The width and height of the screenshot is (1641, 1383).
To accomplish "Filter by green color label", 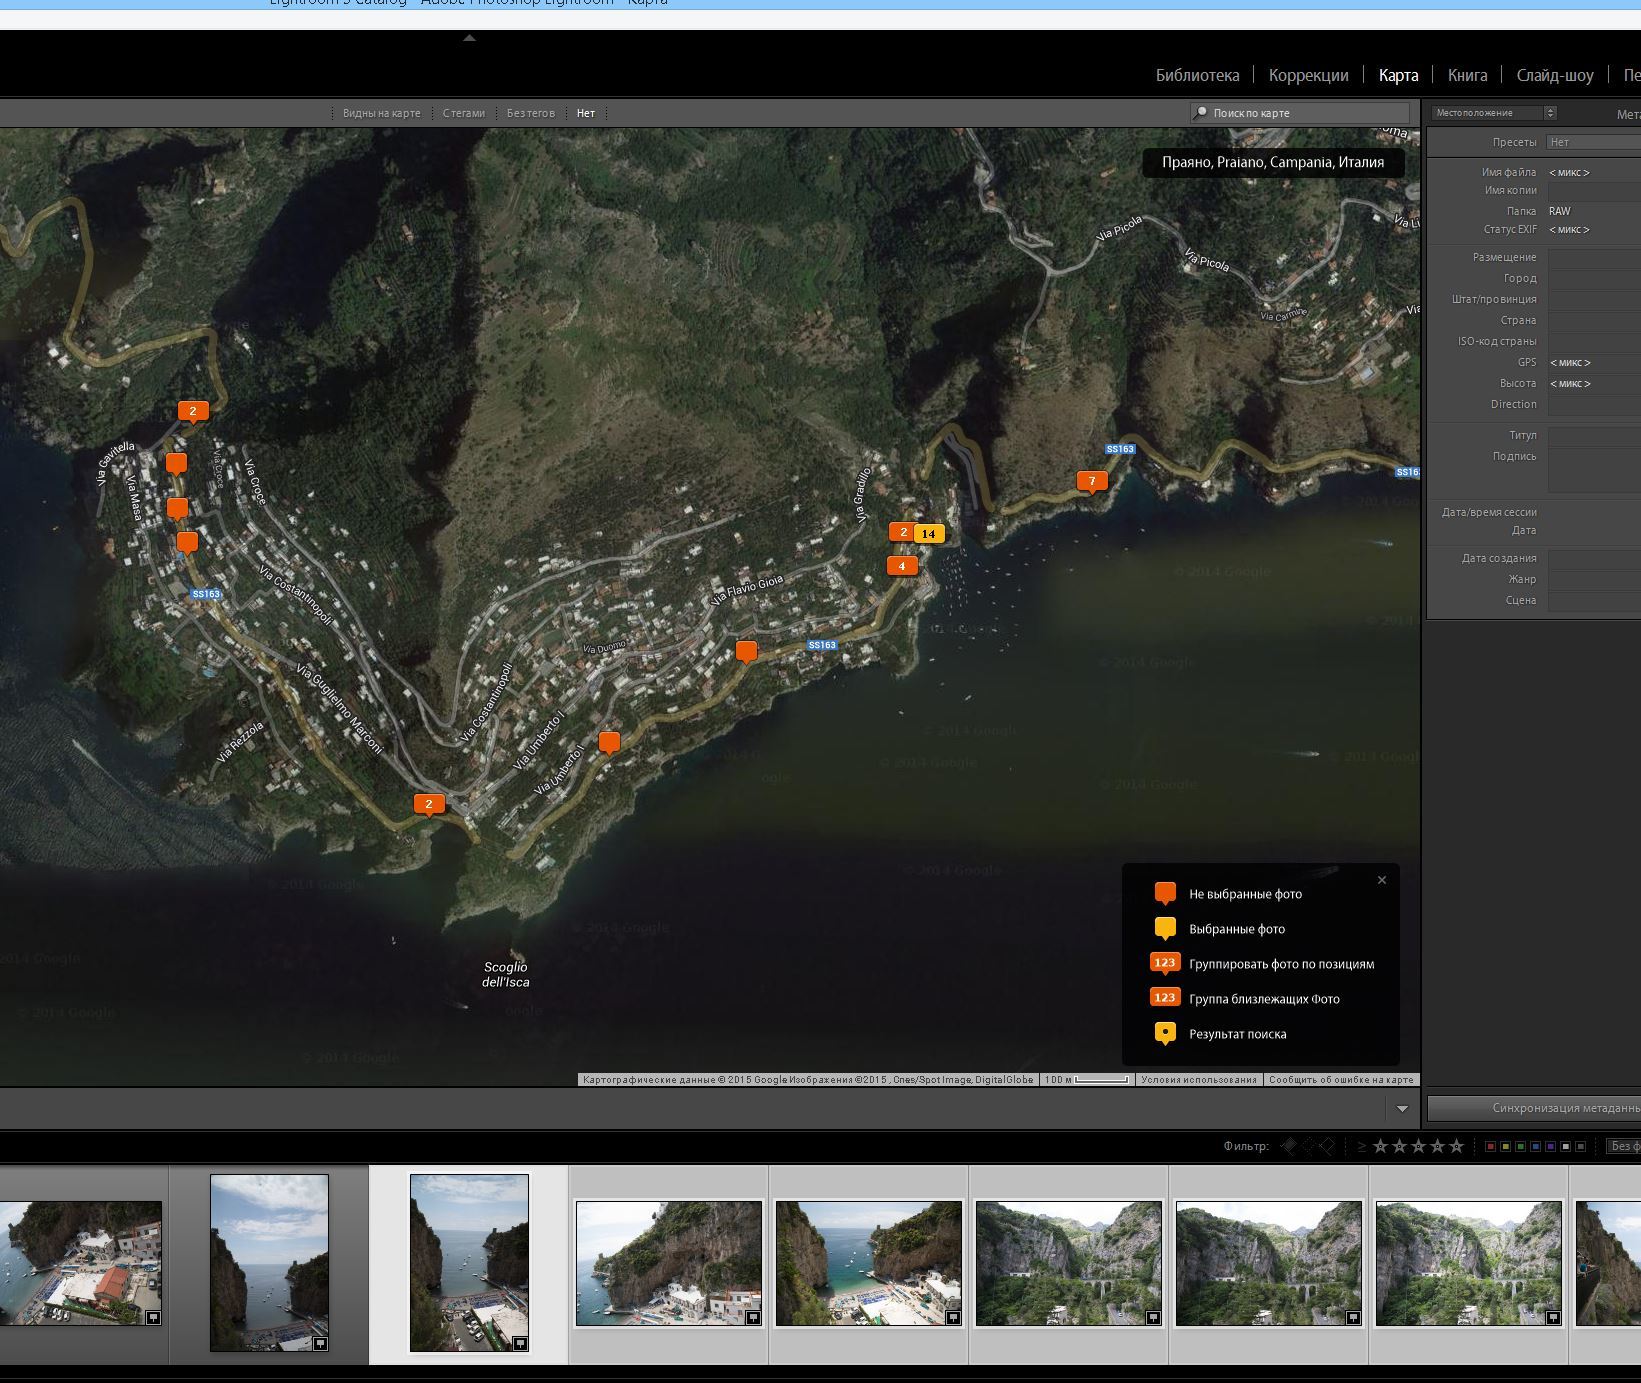I will pos(1520,1146).
